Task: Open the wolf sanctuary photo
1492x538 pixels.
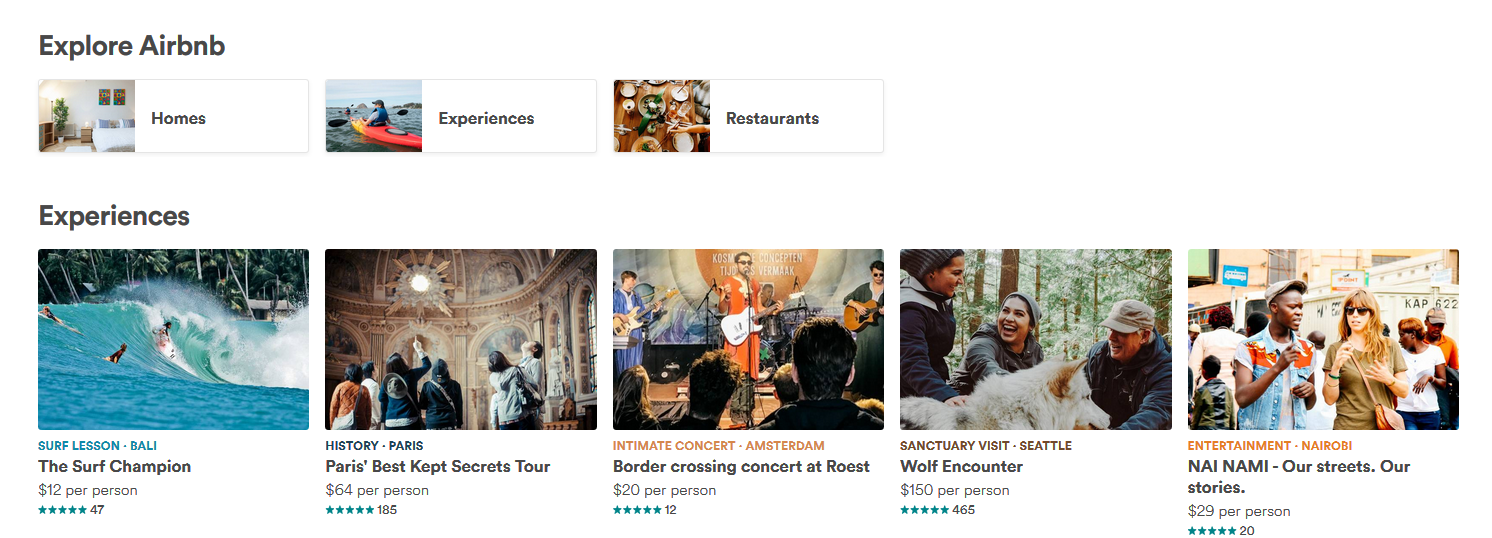Action: tap(1035, 339)
